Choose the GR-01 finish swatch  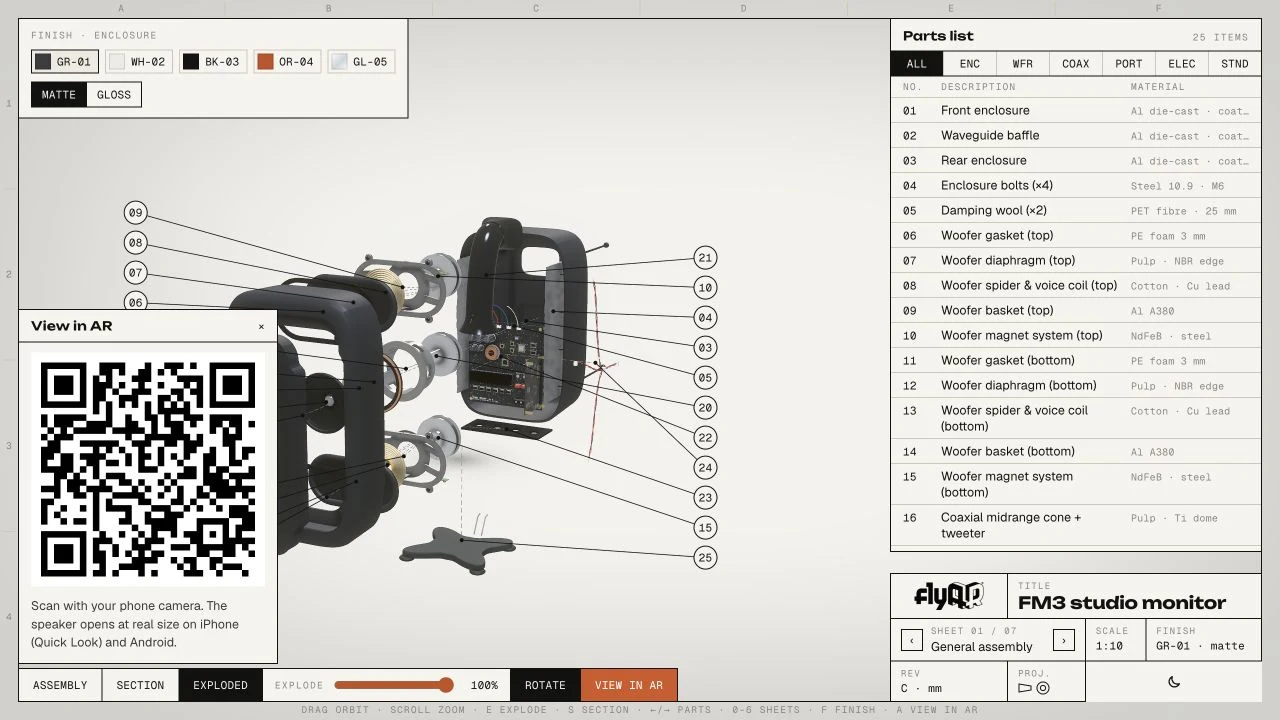(x=65, y=62)
